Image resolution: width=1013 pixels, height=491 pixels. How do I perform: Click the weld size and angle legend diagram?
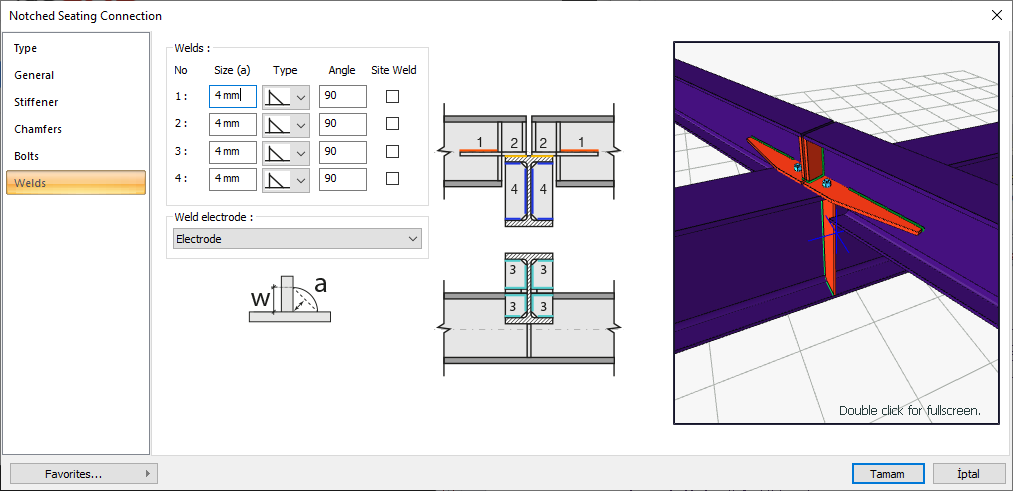coord(289,298)
